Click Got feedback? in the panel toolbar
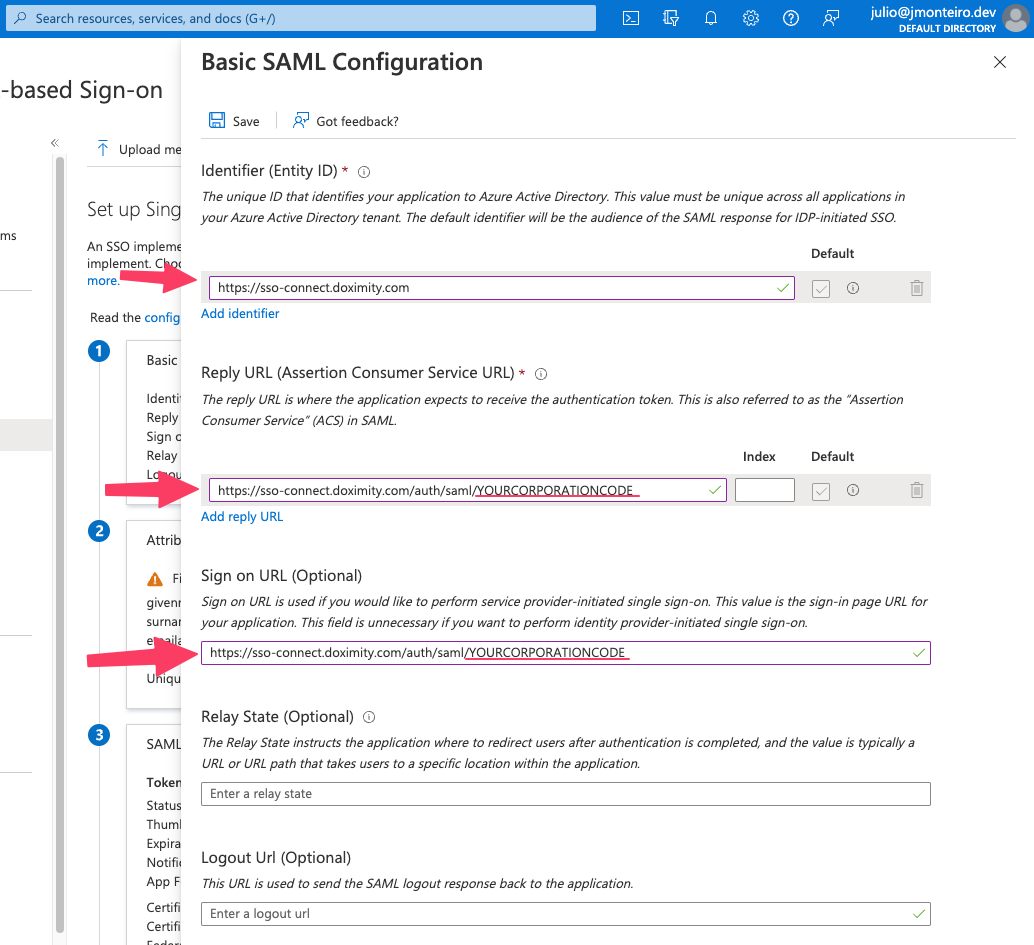 pyautogui.click(x=346, y=121)
